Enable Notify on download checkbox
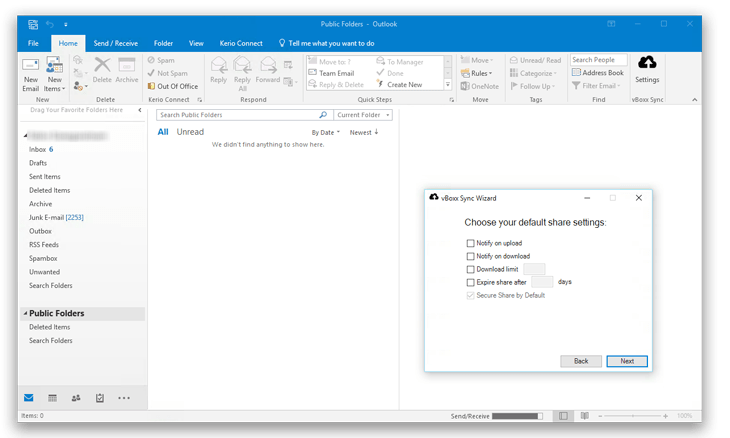This screenshot has width=730, height=438. point(471,256)
